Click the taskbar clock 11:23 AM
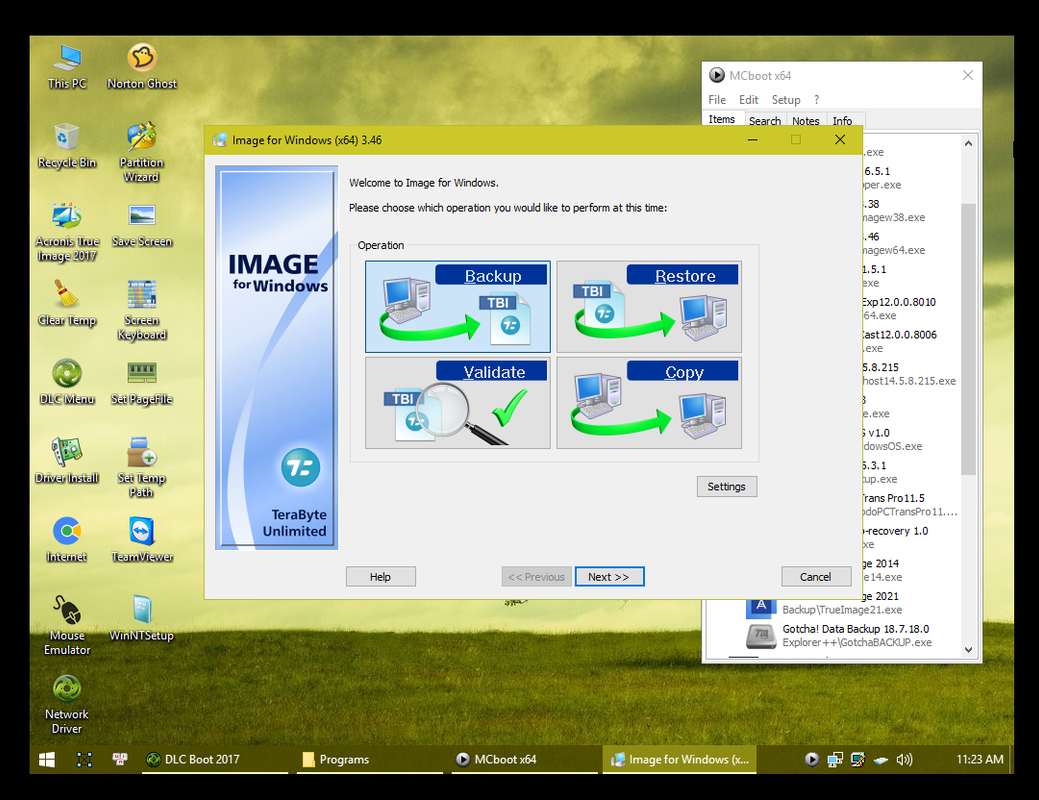1039x800 pixels. [x=979, y=760]
